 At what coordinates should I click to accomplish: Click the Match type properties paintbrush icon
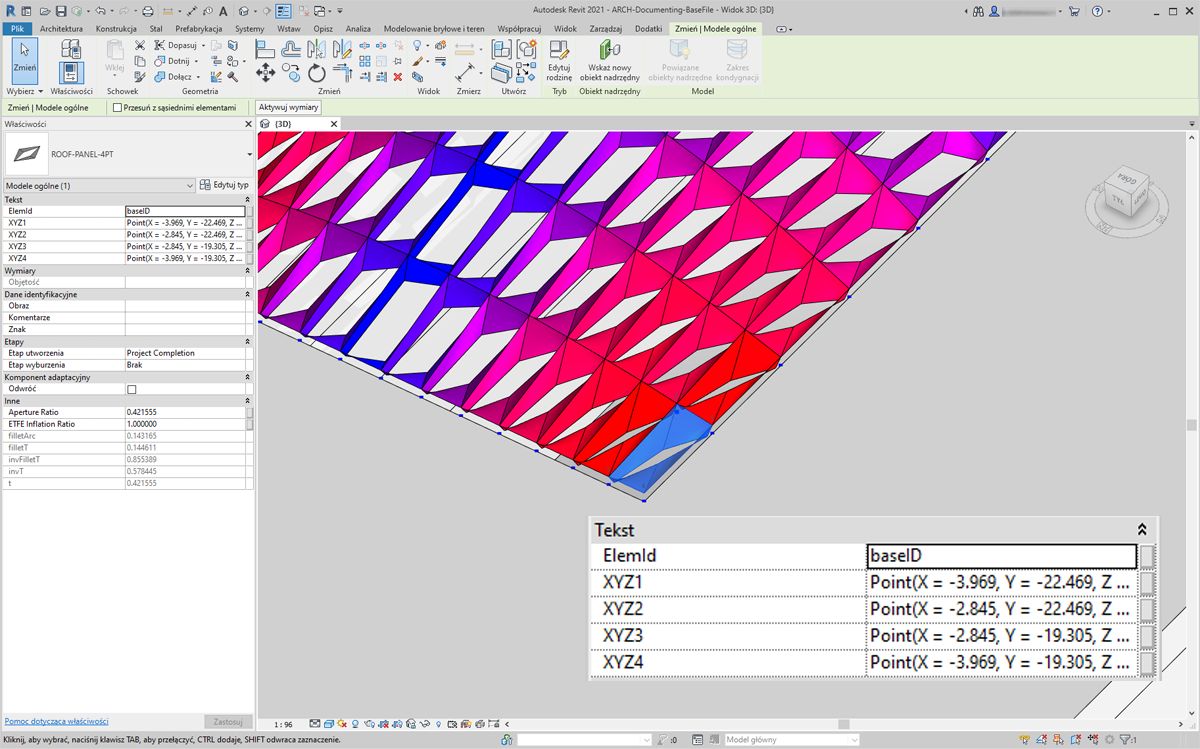pyautogui.click(x=140, y=76)
